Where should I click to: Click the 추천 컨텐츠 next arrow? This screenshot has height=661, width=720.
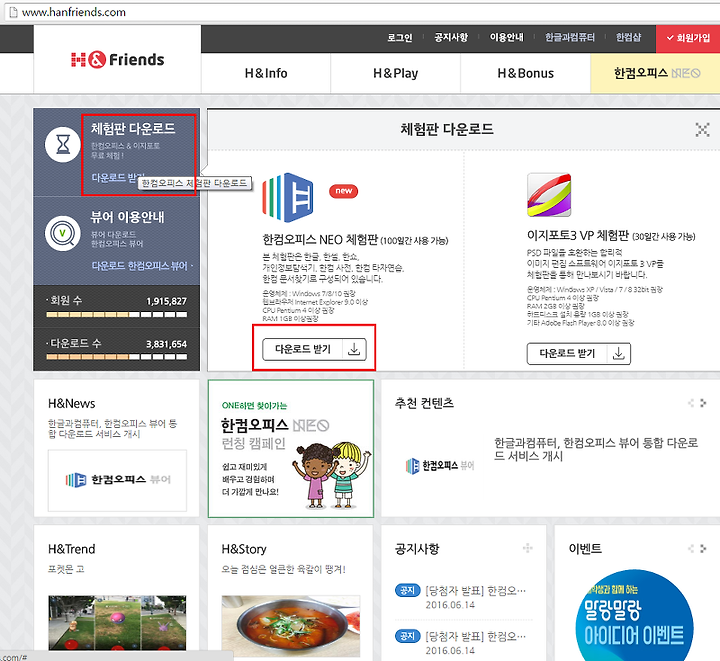703,403
